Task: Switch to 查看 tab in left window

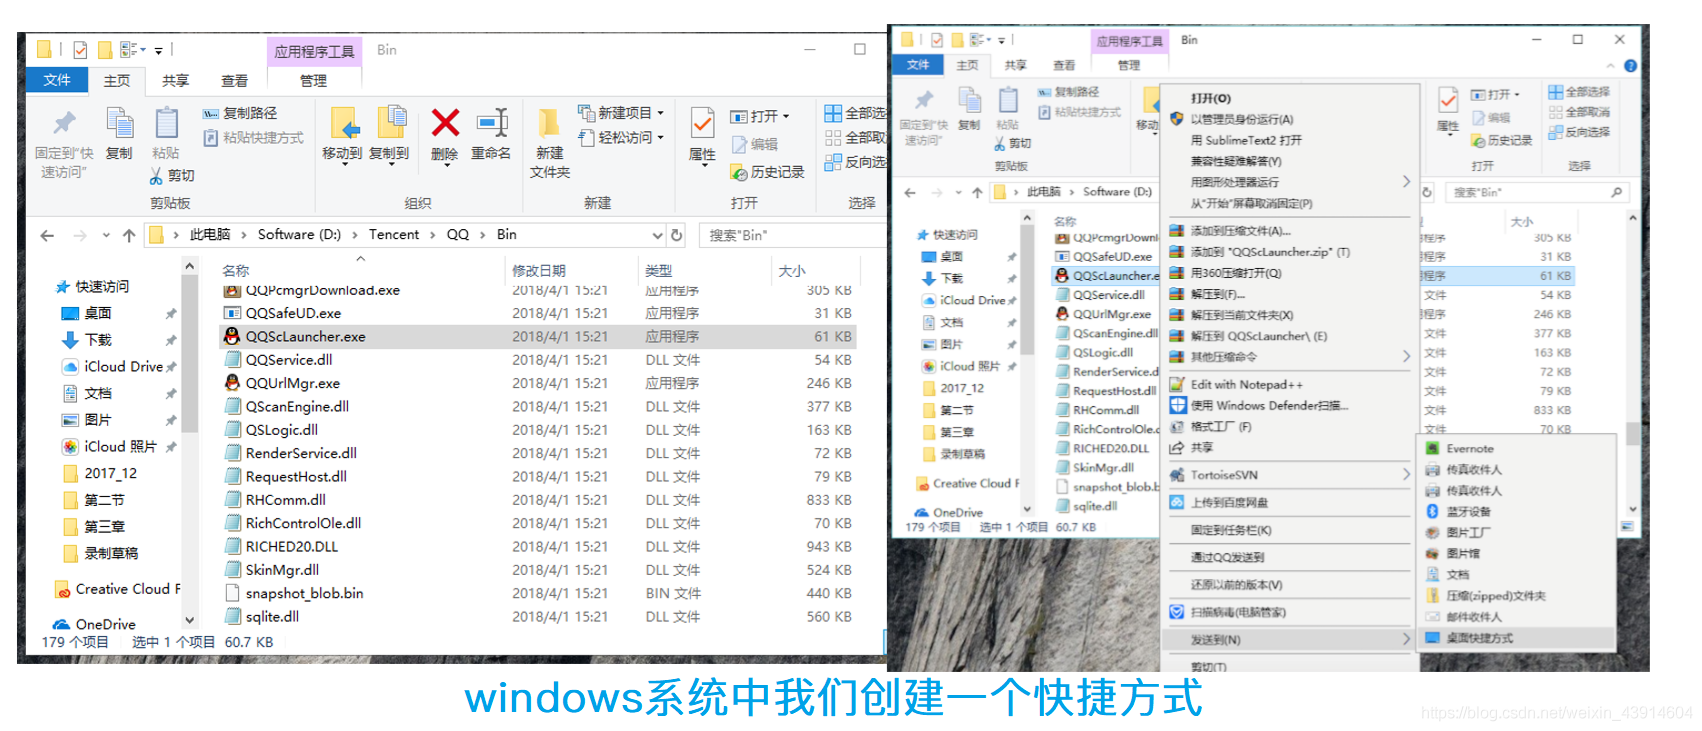Action: point(235,81)
